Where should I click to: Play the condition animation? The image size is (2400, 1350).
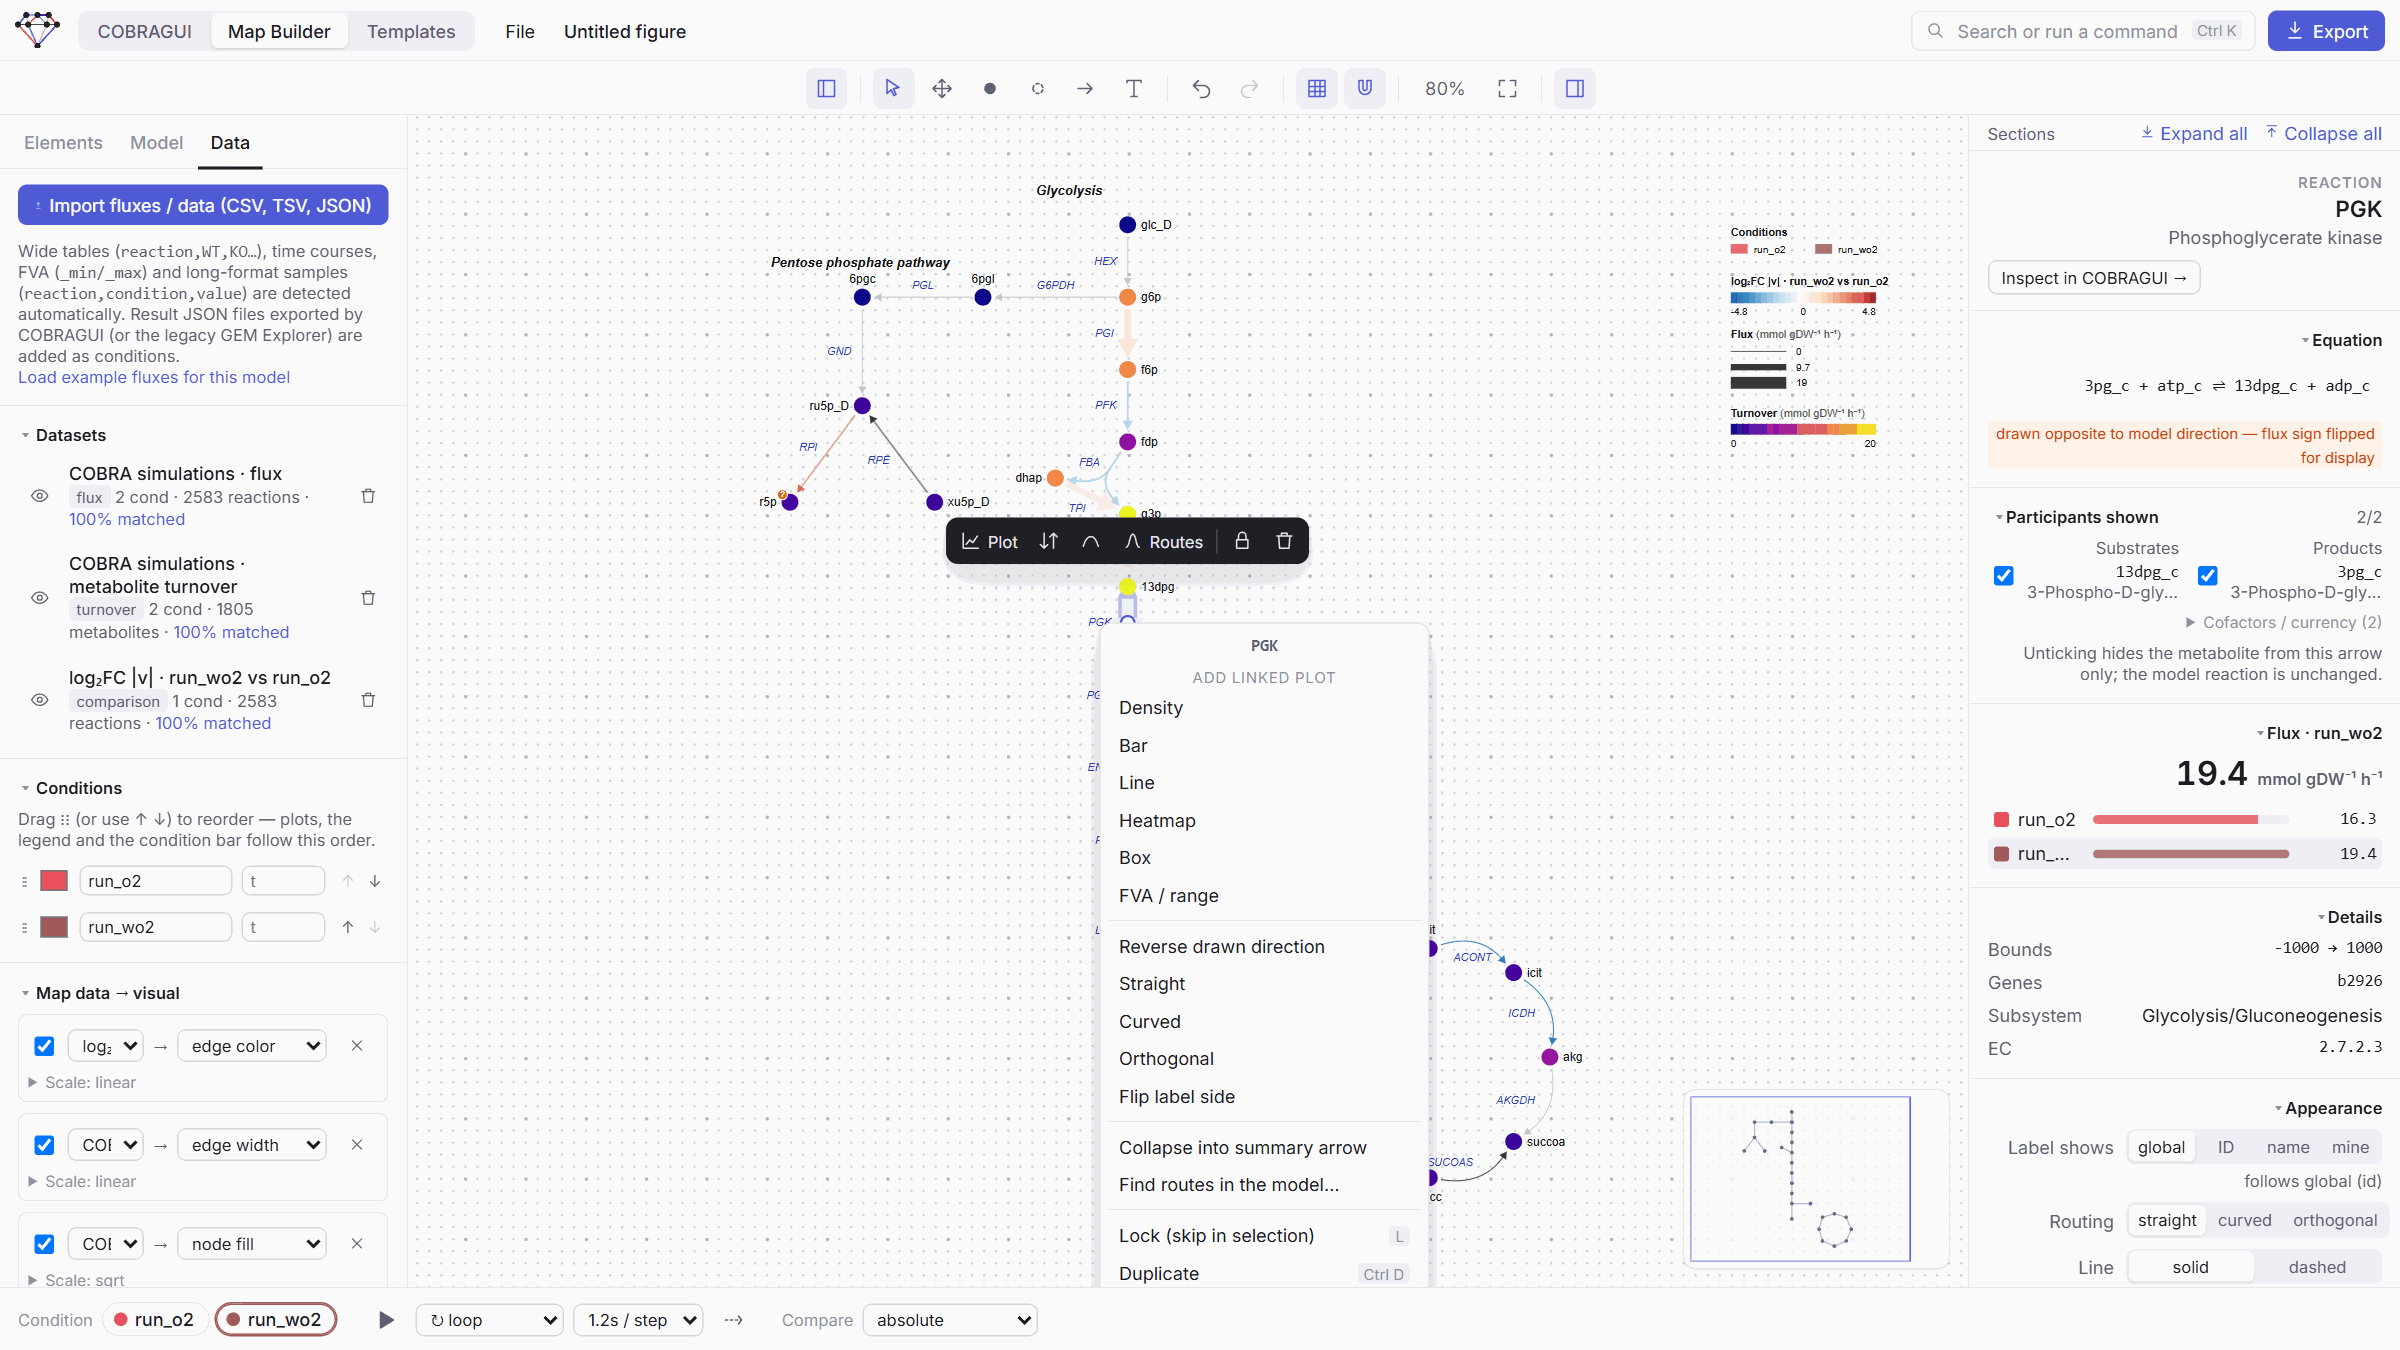pos(386,1320)
